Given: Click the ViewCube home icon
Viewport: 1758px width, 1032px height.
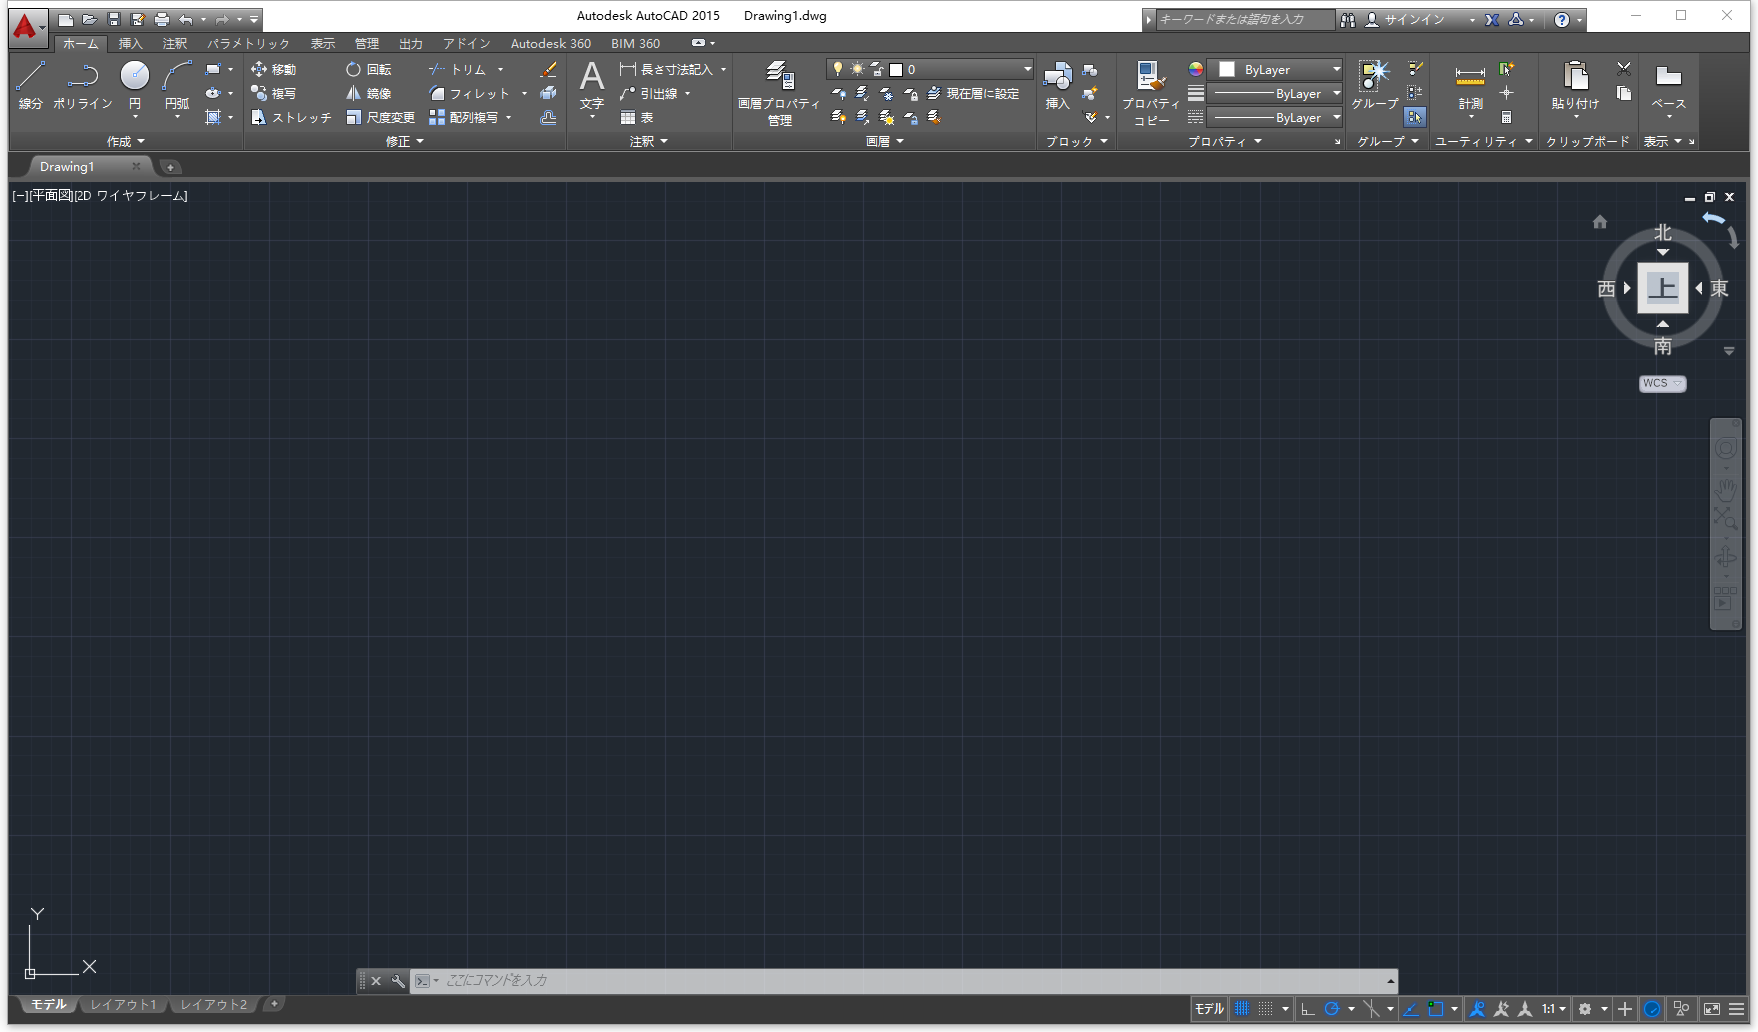Looking at the screenshot, I should click(x=1600, y=222).
